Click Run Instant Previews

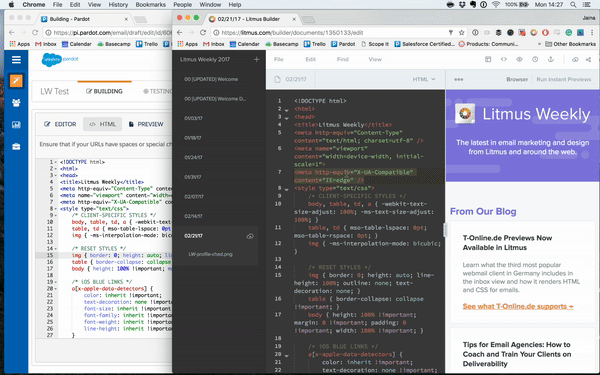pyautogui.click(x=564, y=79)
